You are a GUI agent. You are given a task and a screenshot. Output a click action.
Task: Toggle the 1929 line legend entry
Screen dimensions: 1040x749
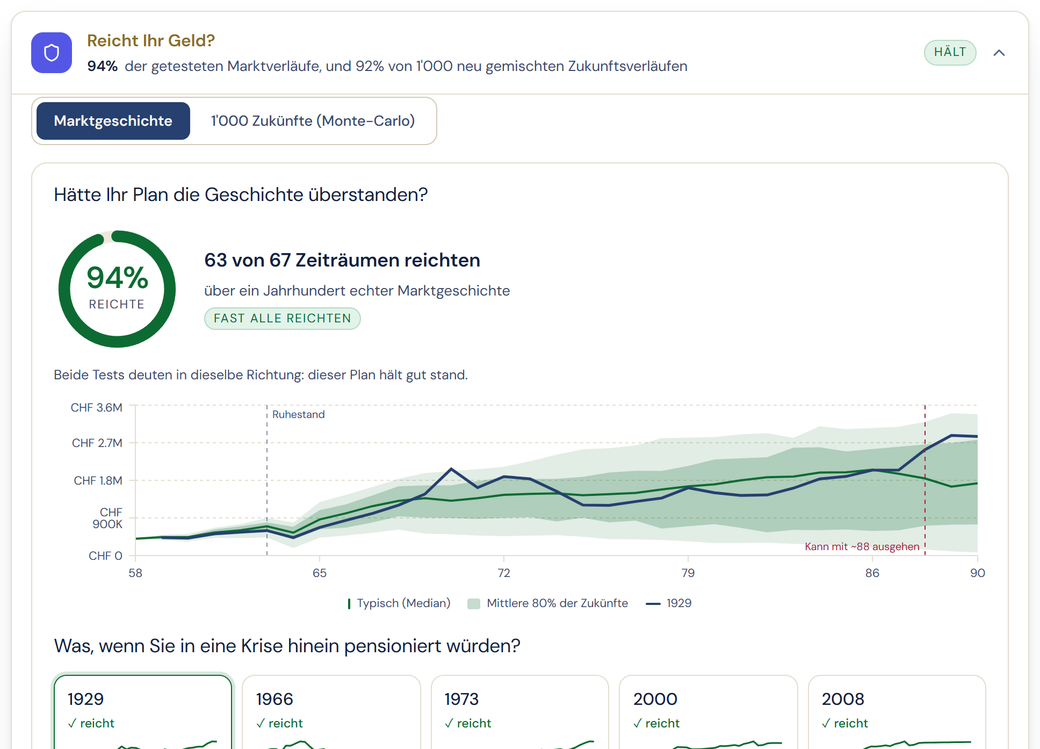tap(669, 603)
